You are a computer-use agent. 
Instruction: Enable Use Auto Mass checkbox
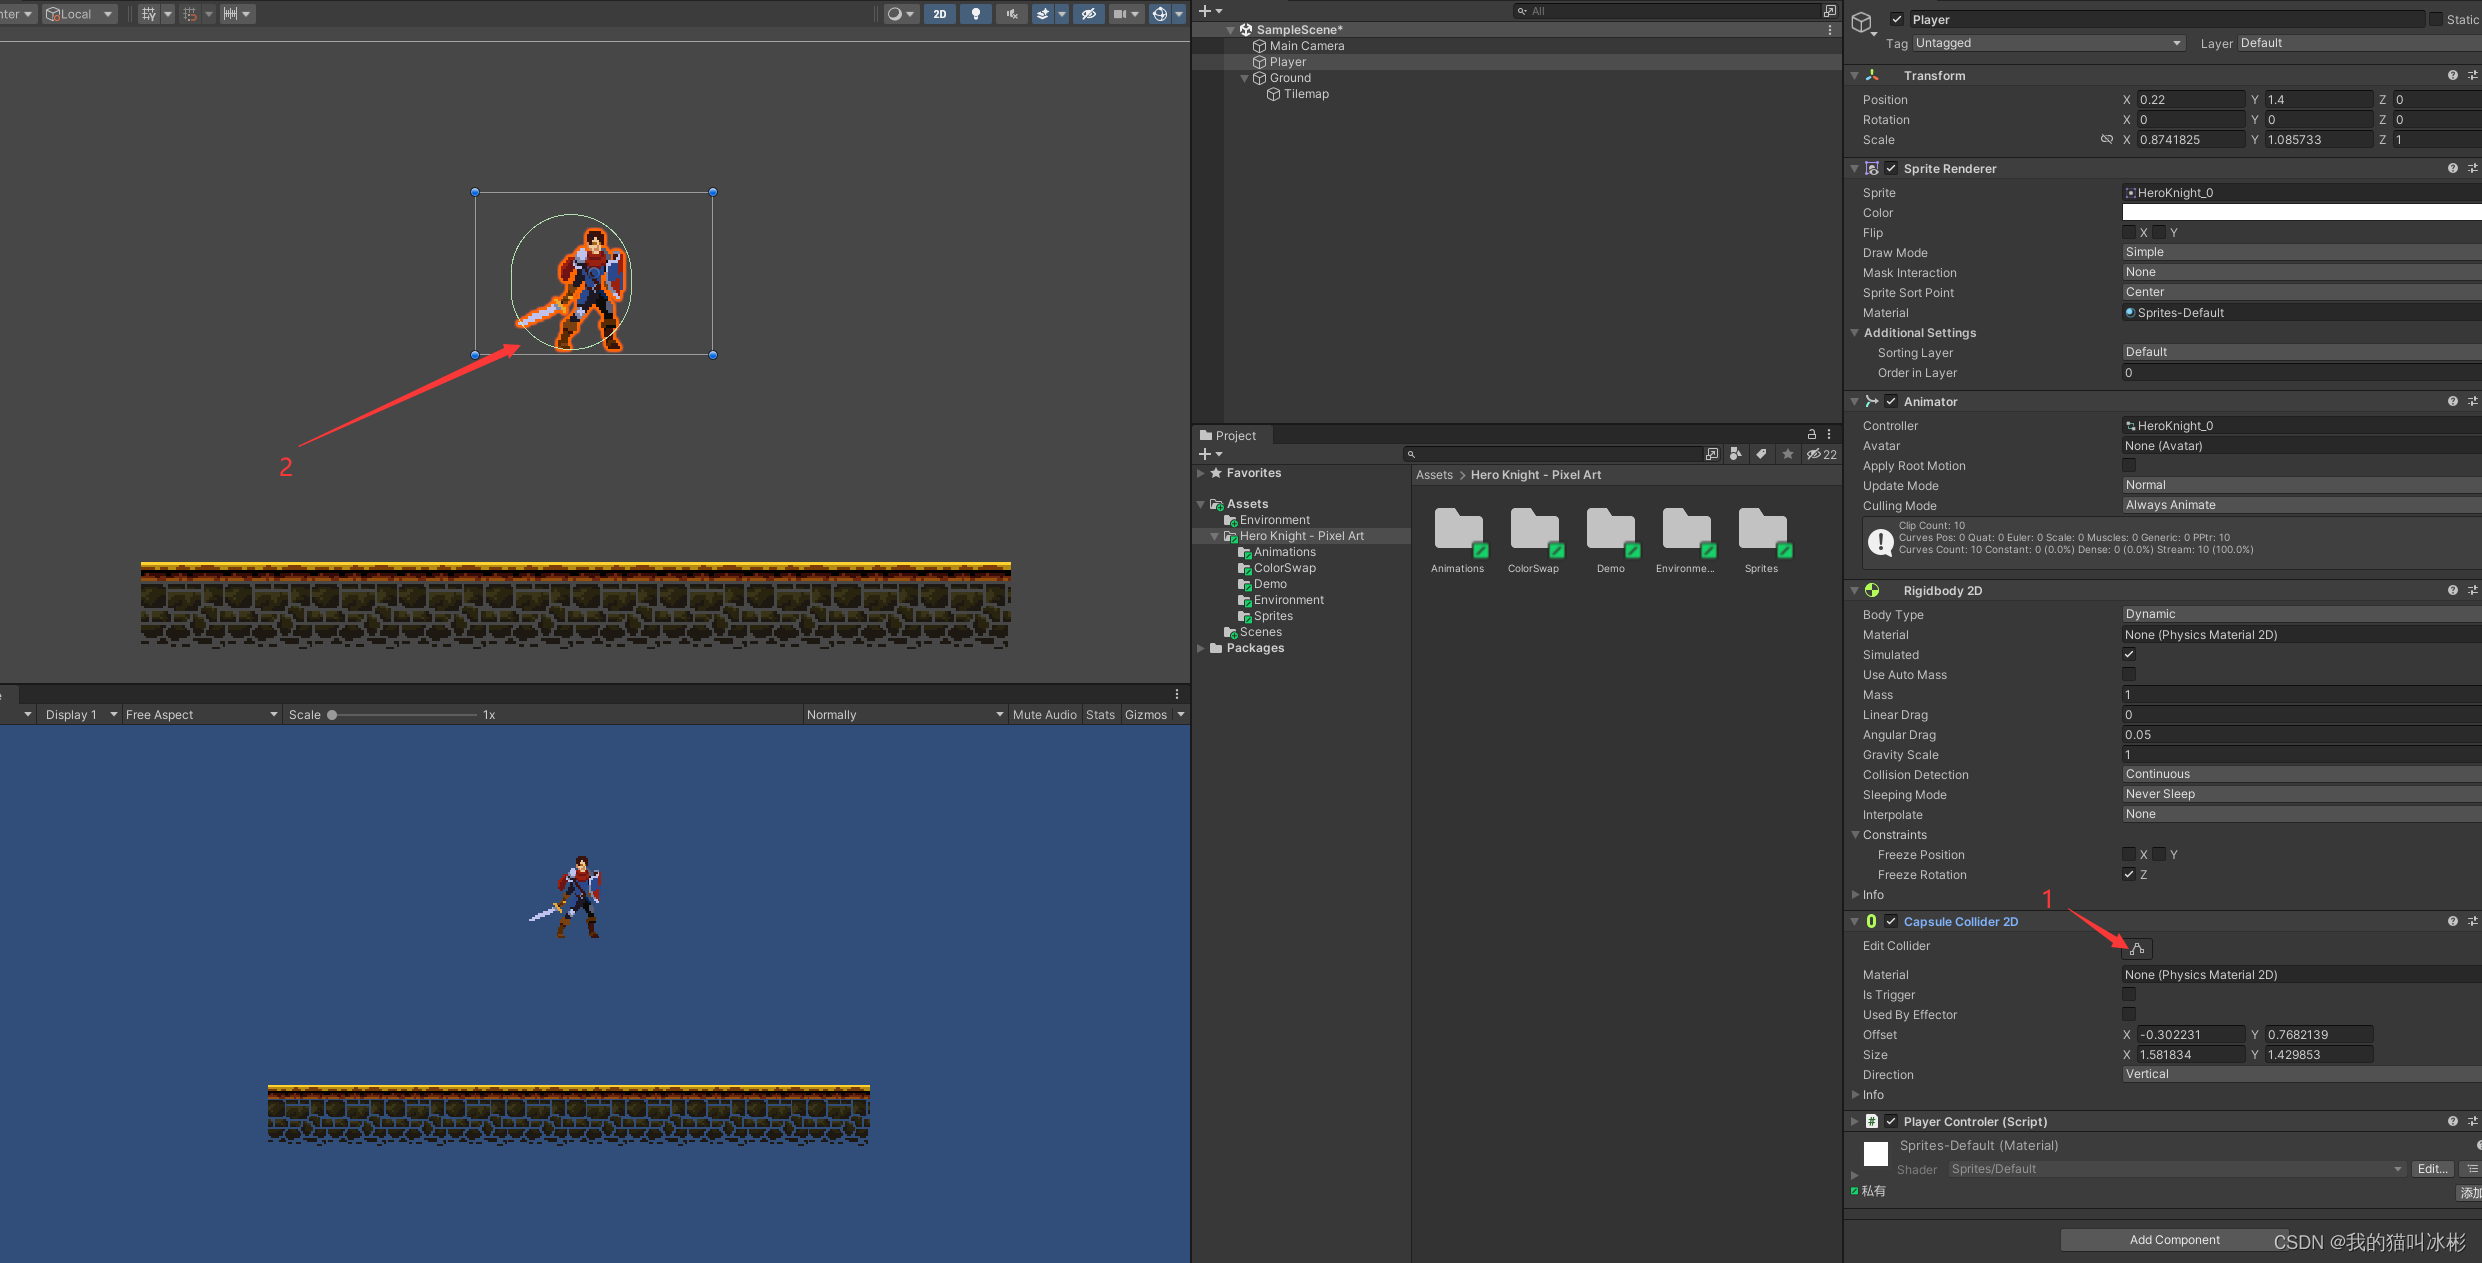coord(2129,674)
